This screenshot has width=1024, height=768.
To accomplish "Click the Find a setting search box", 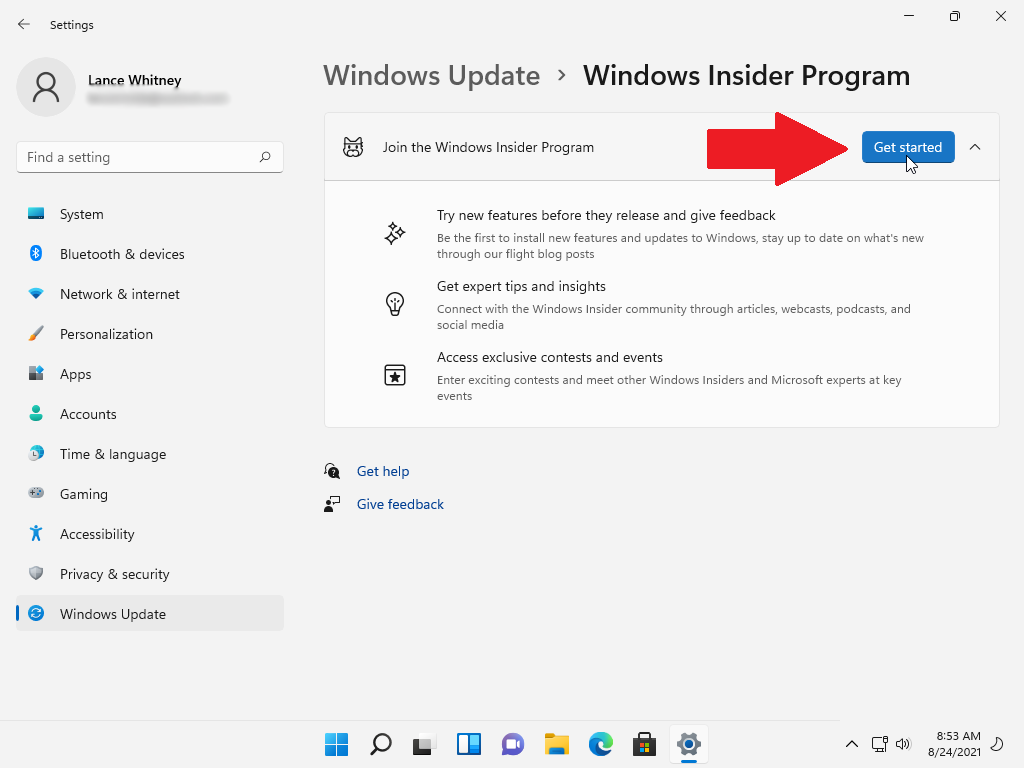I will click(150, 157).
